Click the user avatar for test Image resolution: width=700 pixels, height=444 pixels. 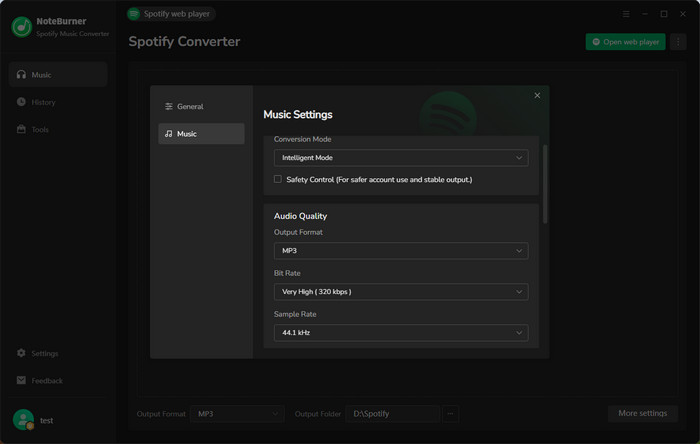23,420
